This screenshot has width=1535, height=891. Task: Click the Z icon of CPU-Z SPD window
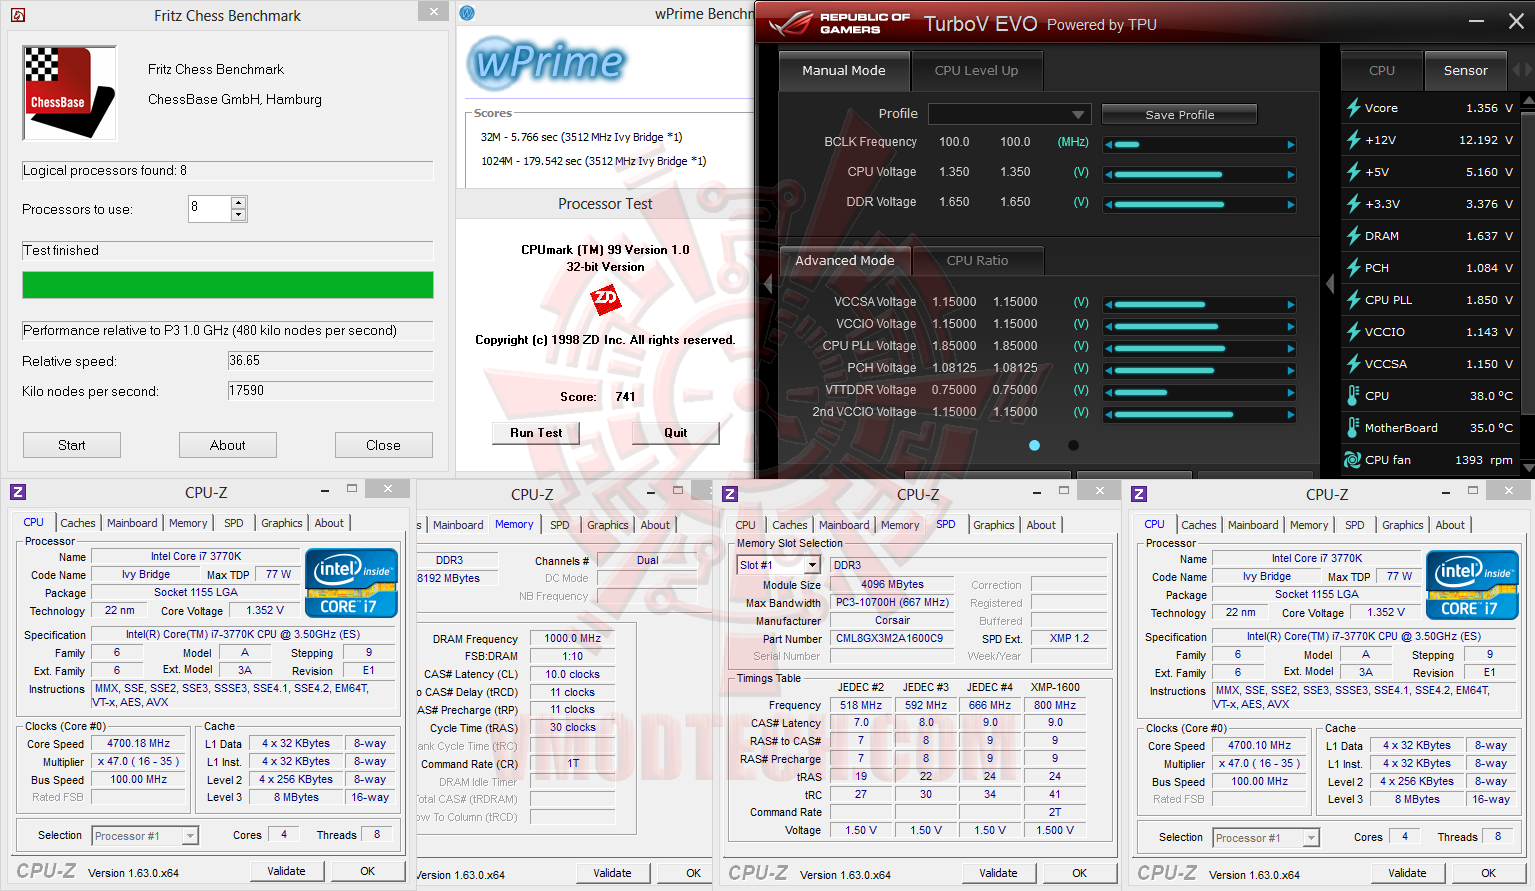730,494
